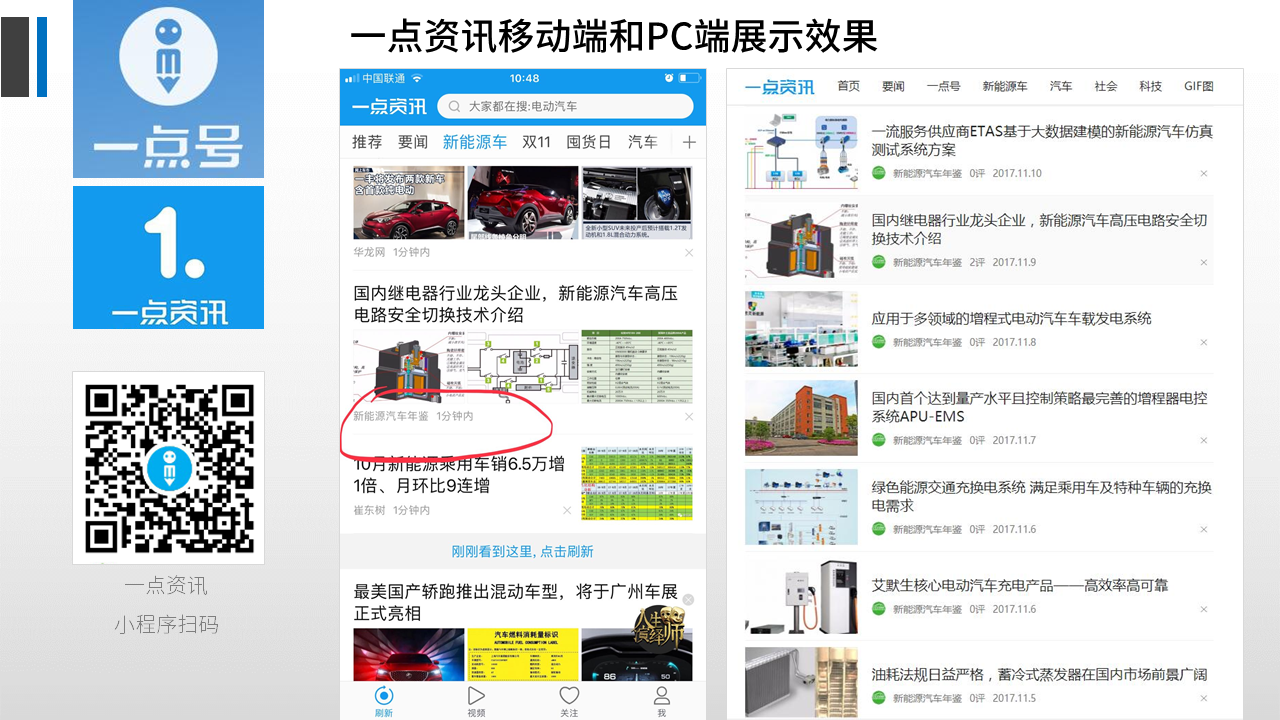Select the 新能源车 tab in mobile app
Viewport: 1280px width, 720px height.
tap(475, 142)
